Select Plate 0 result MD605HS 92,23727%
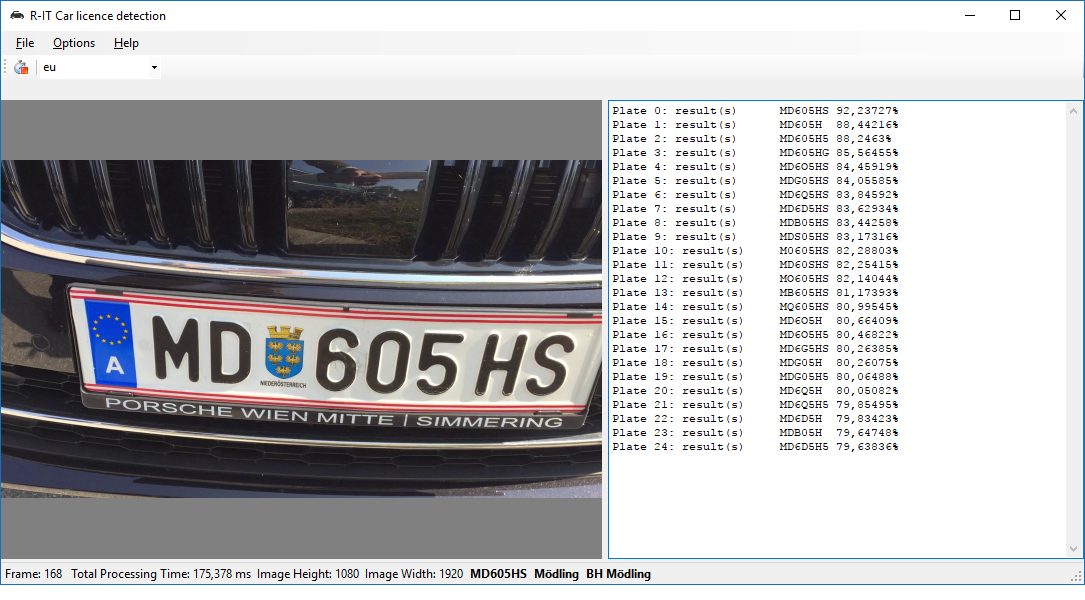1085x600 pixels. click(x=755, y=111)
